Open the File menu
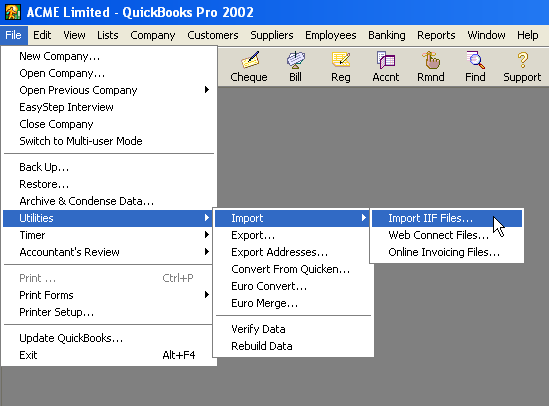Screen dimensions: 549x406 [14, 35]
